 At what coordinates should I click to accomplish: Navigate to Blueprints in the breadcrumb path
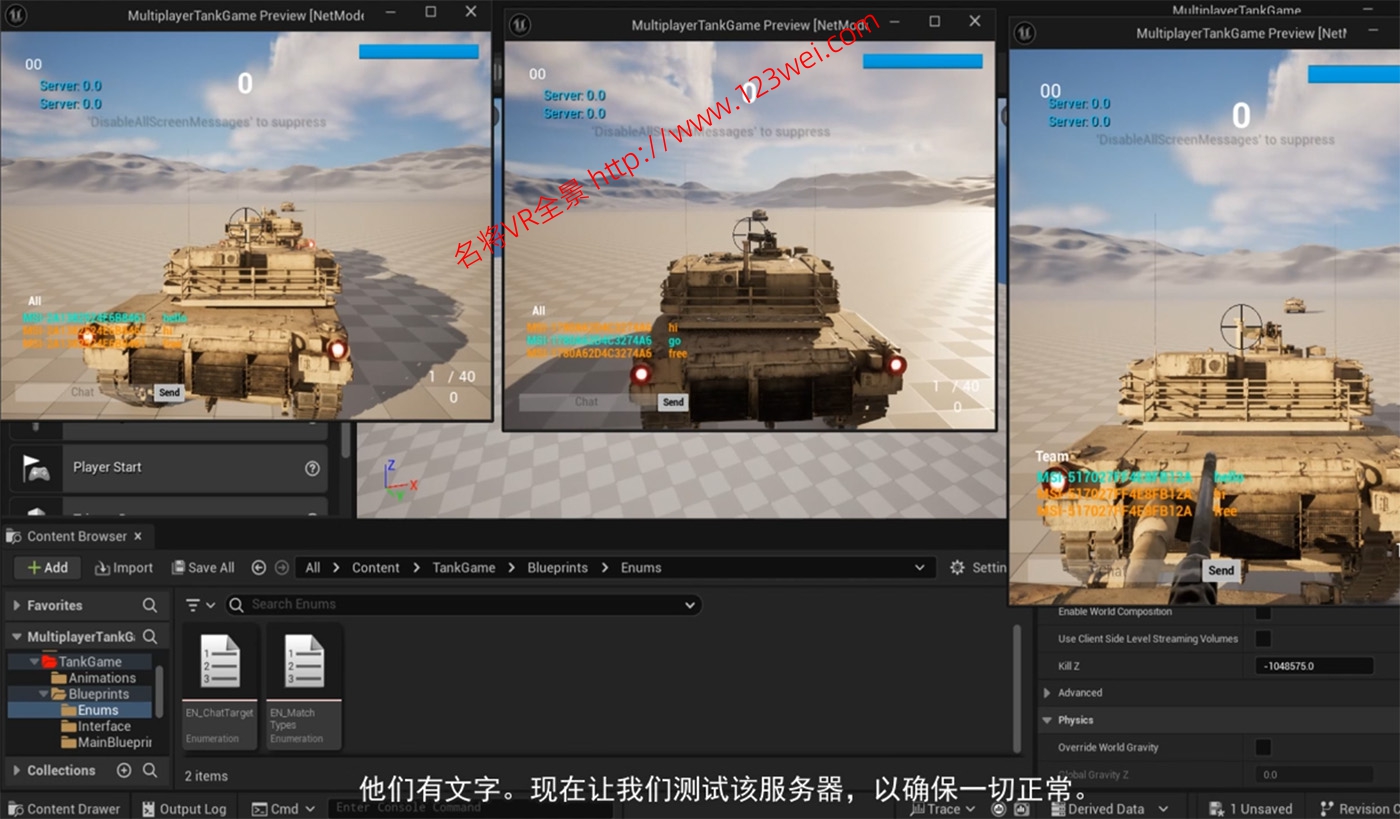[557, 567]
